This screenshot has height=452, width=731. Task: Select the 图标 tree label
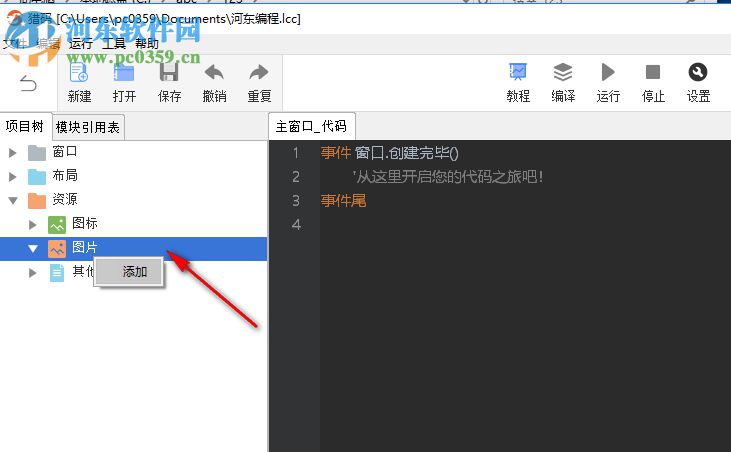pyautogui.click(x=84, y=223)
